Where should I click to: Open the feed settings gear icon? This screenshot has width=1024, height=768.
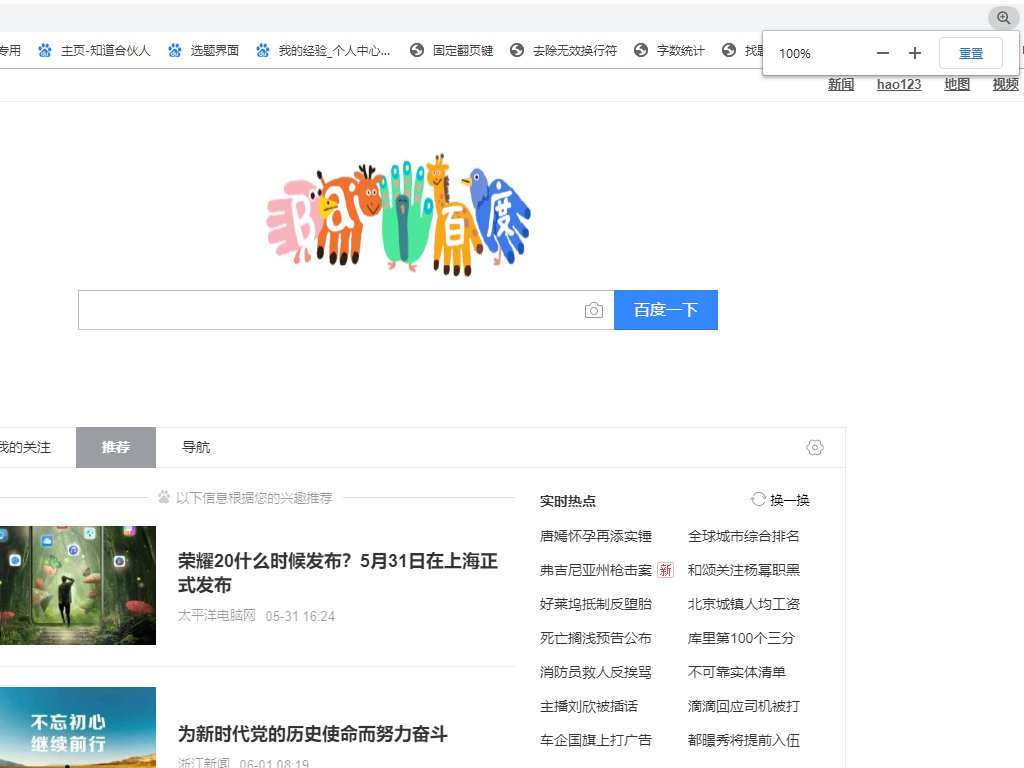point(815,447)
